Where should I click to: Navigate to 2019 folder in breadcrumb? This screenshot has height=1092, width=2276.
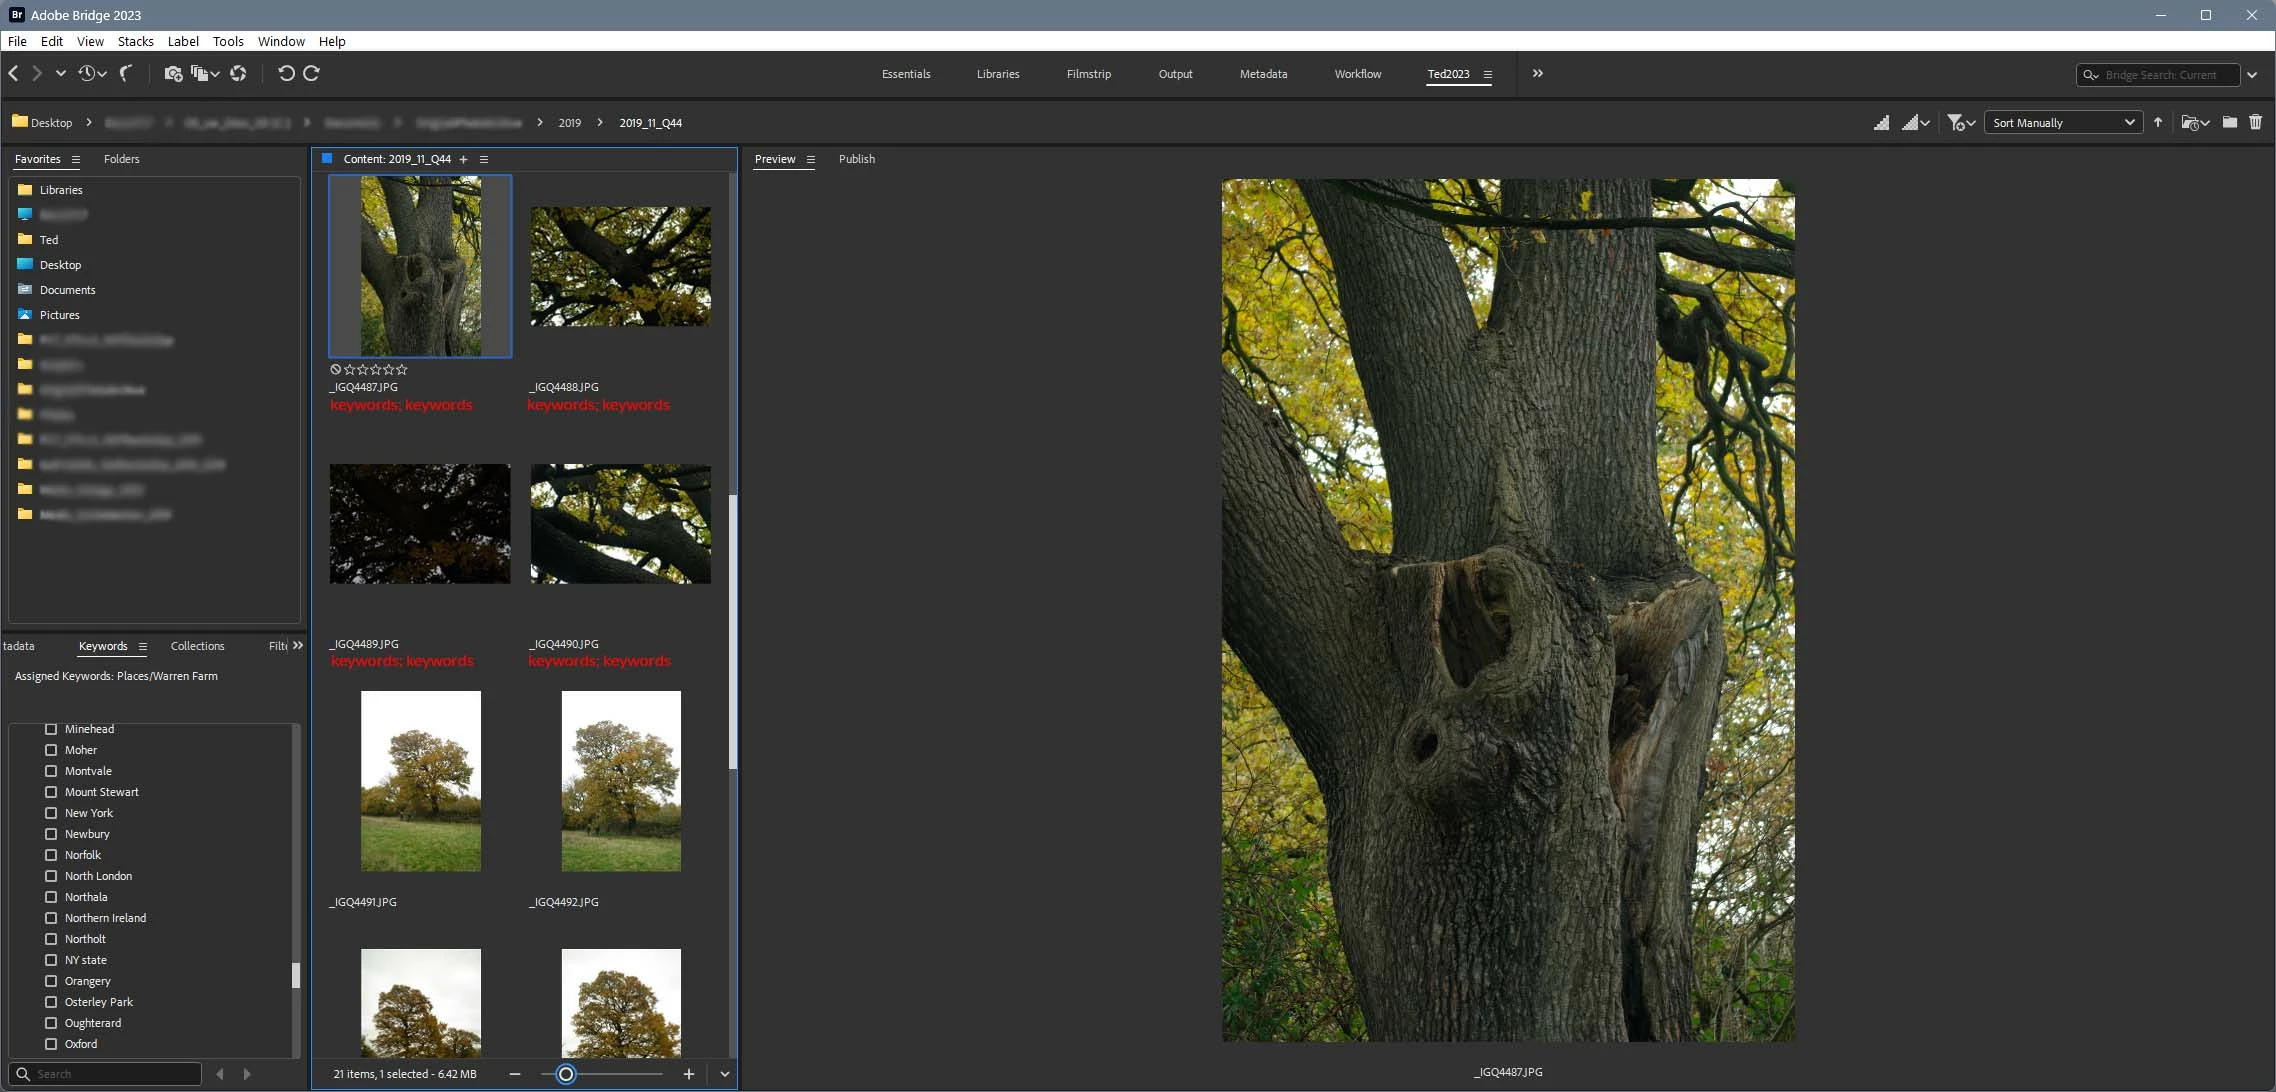[569, 123]
